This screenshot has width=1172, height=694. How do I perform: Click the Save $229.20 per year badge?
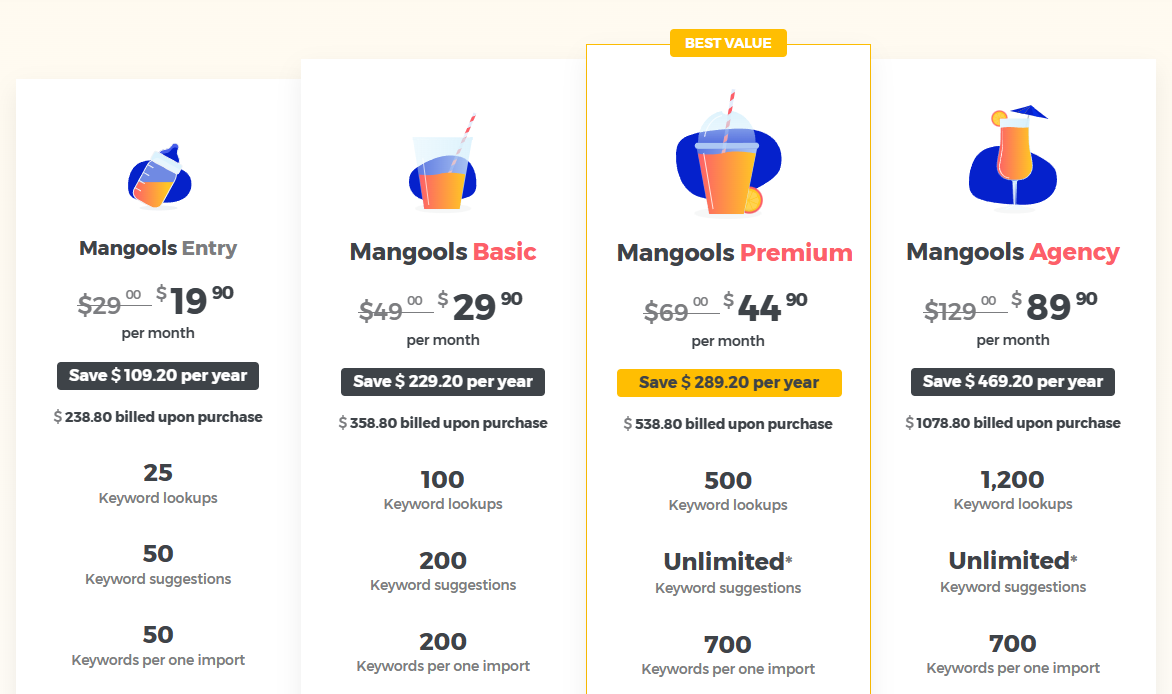coord(442,381)
